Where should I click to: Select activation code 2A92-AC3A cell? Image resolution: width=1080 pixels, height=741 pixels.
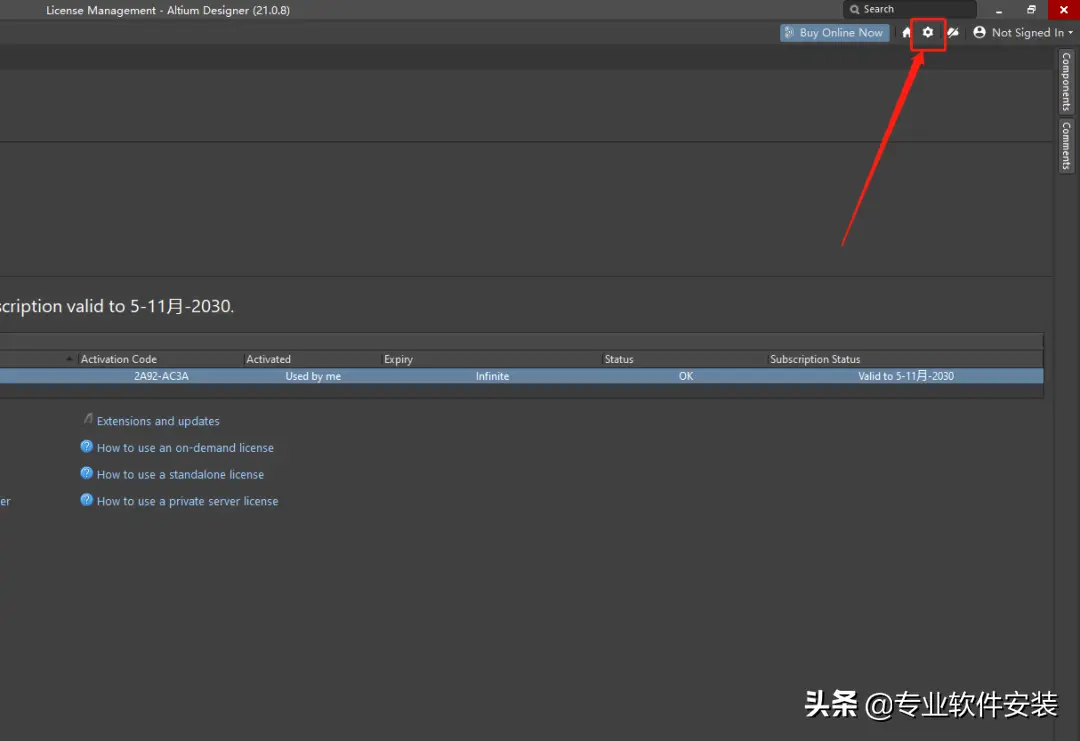[161, 376]
